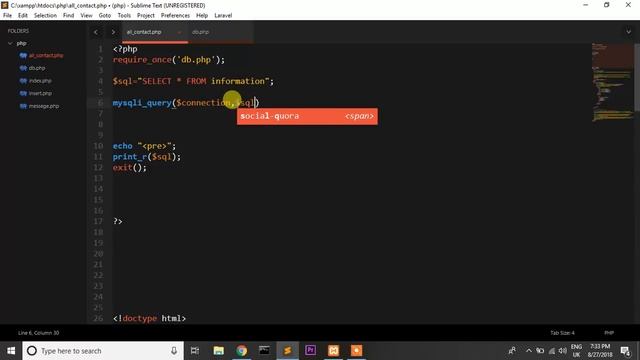The height and width of the screenshot is (360, 640).
Task: Open db.php from the sidebar
Action: click(x=37, y=68)
